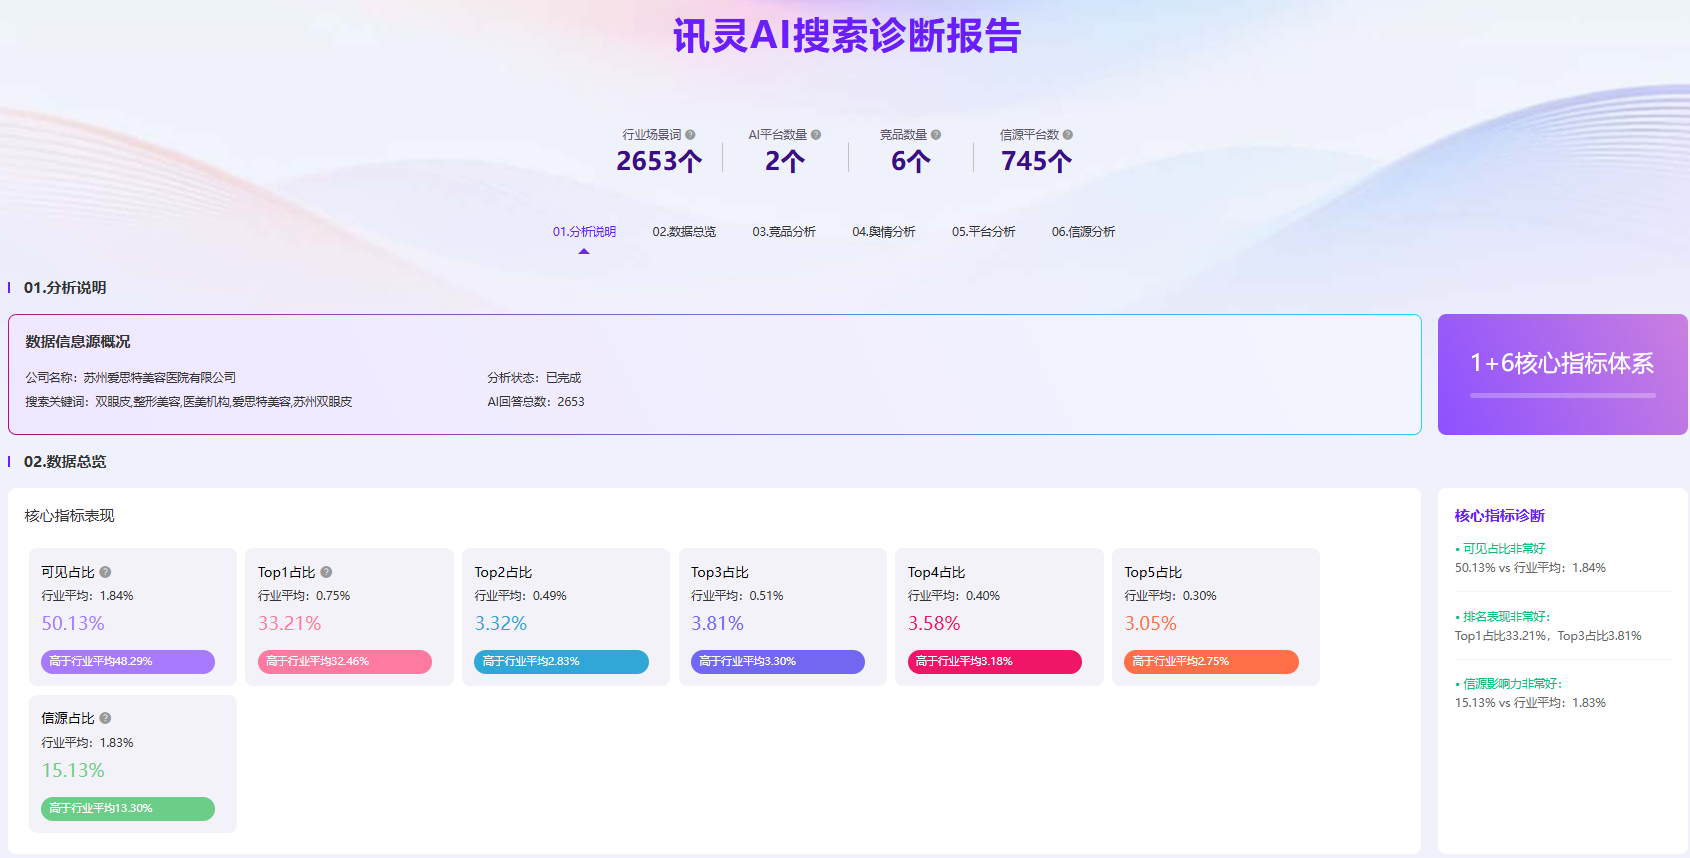Click the Top2占比 card title
The height and width of the screenshot is (858, 1690).
click(503, 572)
